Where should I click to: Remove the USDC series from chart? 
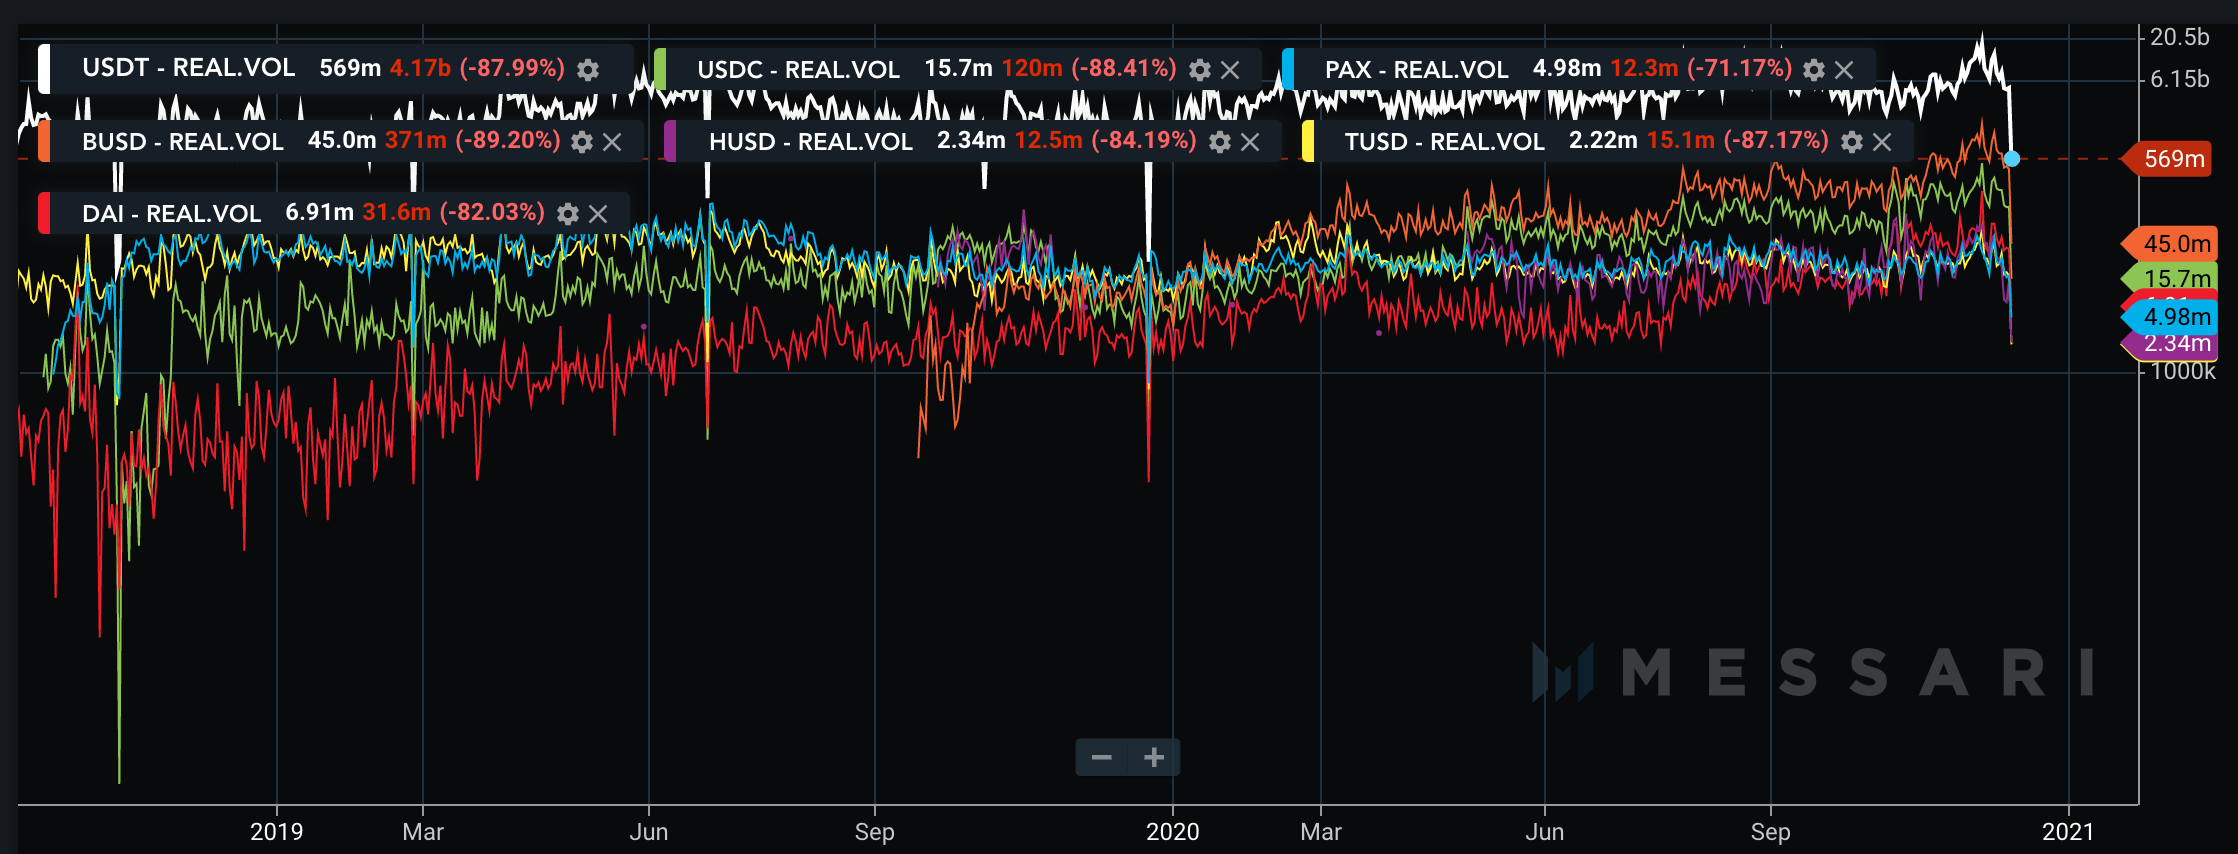coord(1230,70)
